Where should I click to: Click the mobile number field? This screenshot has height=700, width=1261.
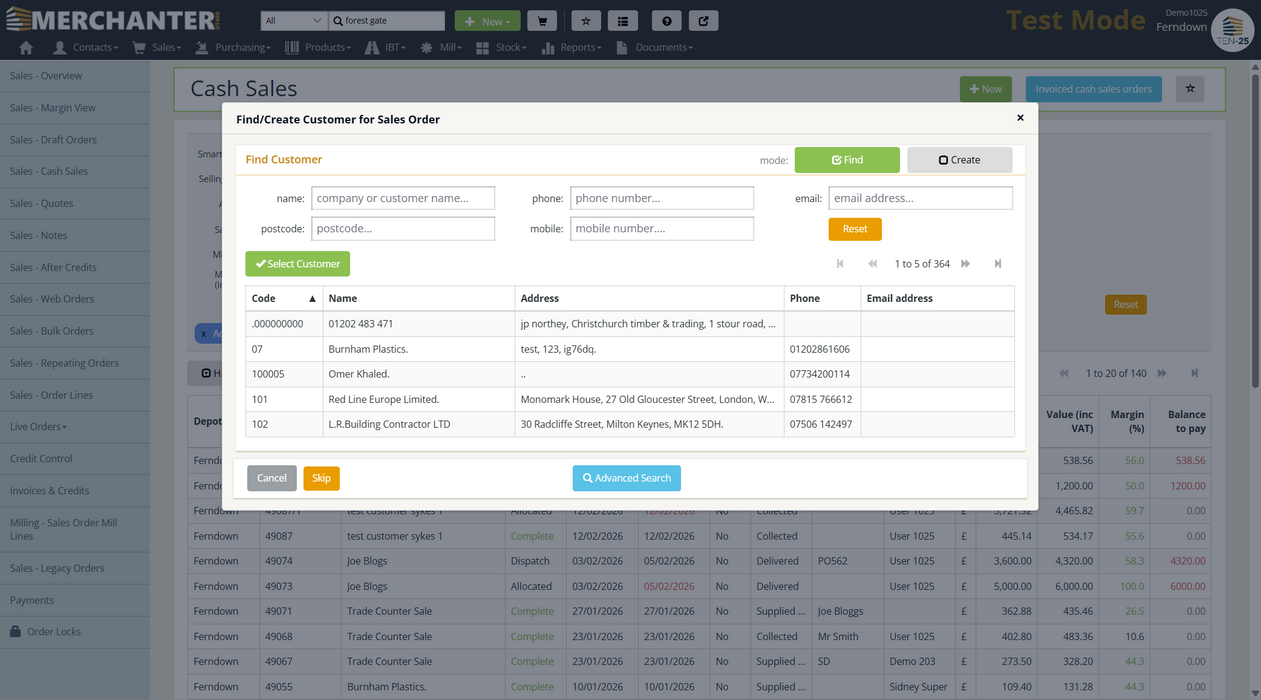point(662,229)
